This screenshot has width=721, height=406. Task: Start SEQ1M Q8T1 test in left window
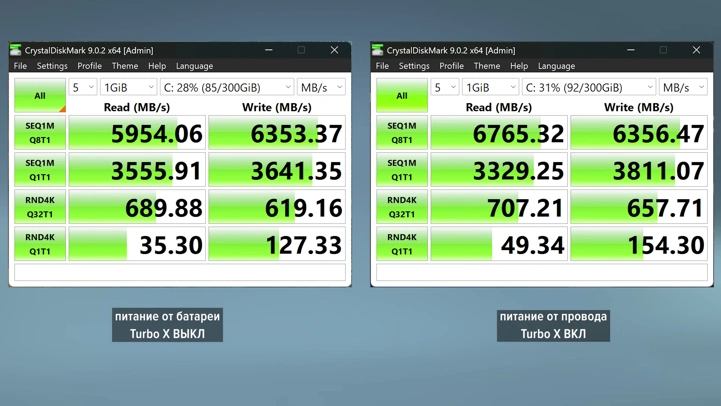click(x=40, y=132)
